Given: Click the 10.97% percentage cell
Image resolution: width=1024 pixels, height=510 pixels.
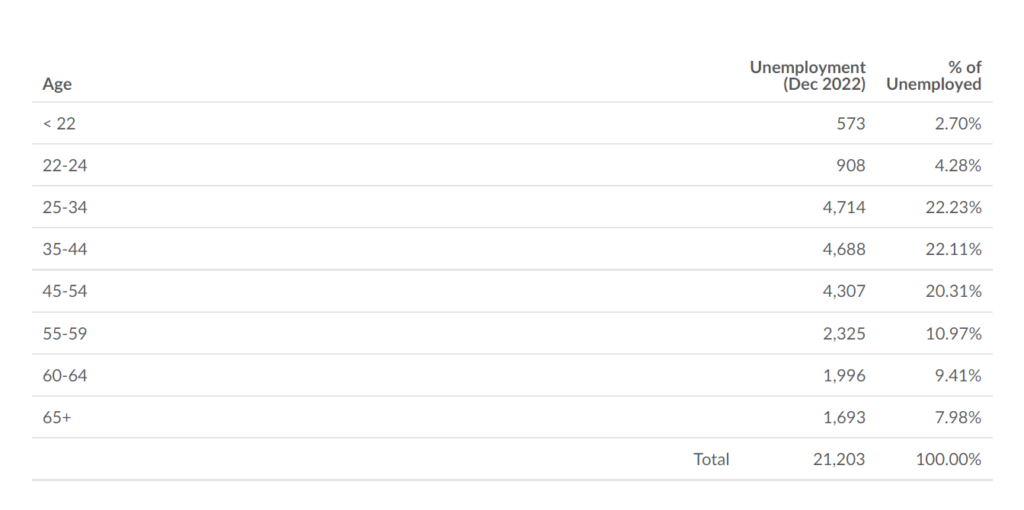Looking at the screenshot, I should (953, 333).
